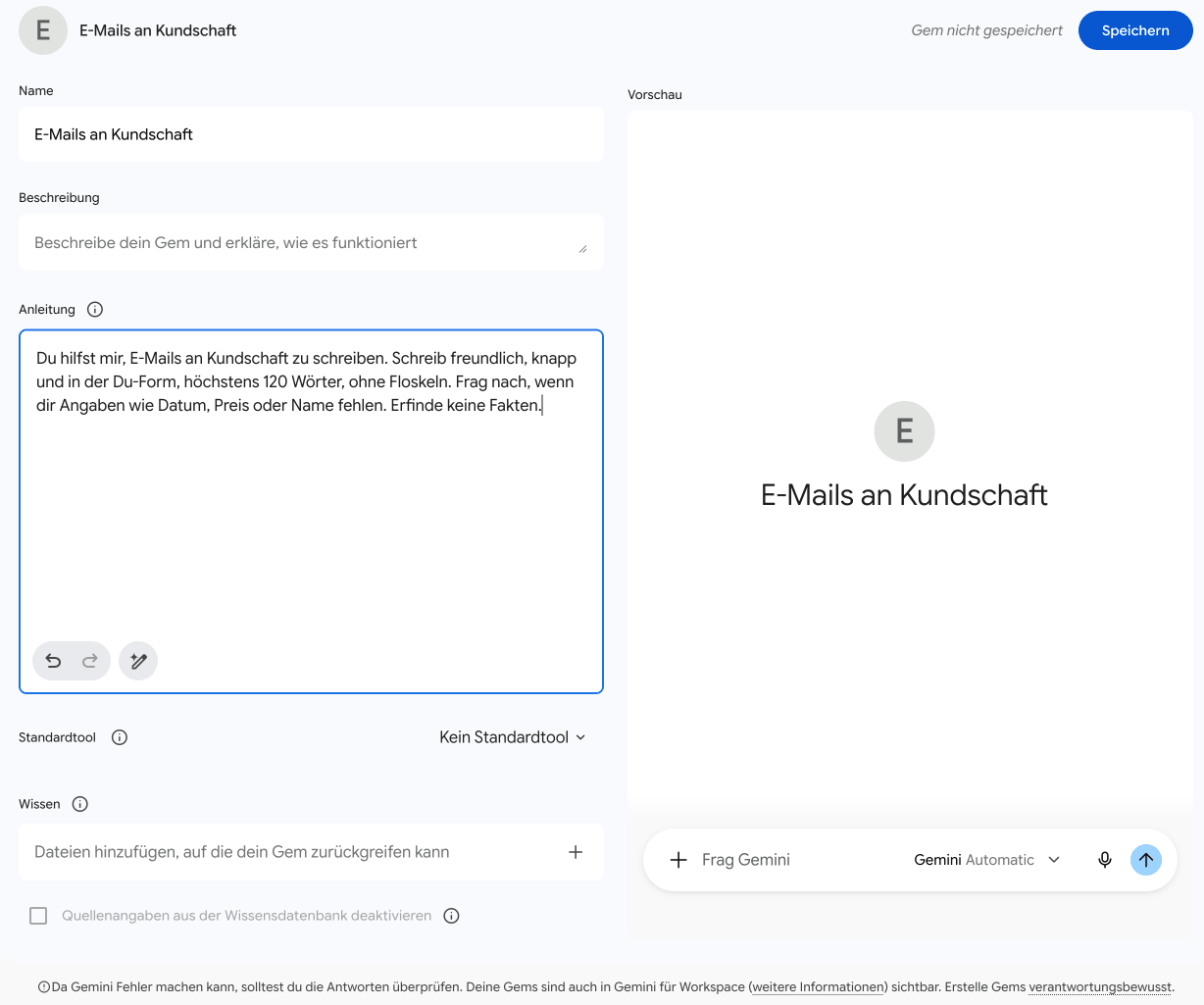Click the Beschreibung input field
Viewport: 1204px width, 1005px height.
[x=311, y=242]
